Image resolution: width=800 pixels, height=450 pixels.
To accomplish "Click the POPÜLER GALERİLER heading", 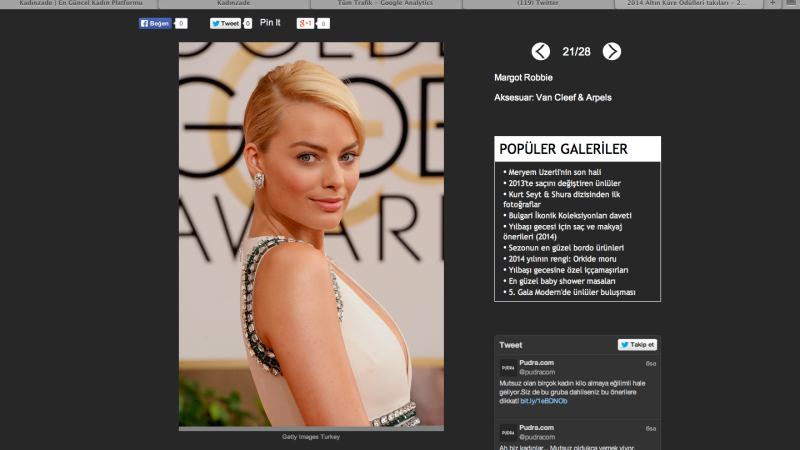I will tap(563, 149).
